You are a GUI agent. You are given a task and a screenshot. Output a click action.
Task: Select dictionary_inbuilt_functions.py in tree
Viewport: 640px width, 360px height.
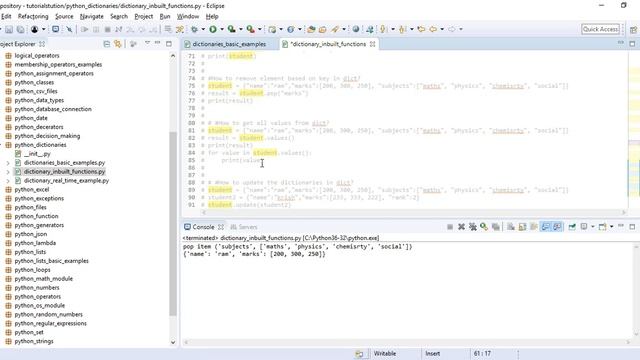[x=64, y=172]
